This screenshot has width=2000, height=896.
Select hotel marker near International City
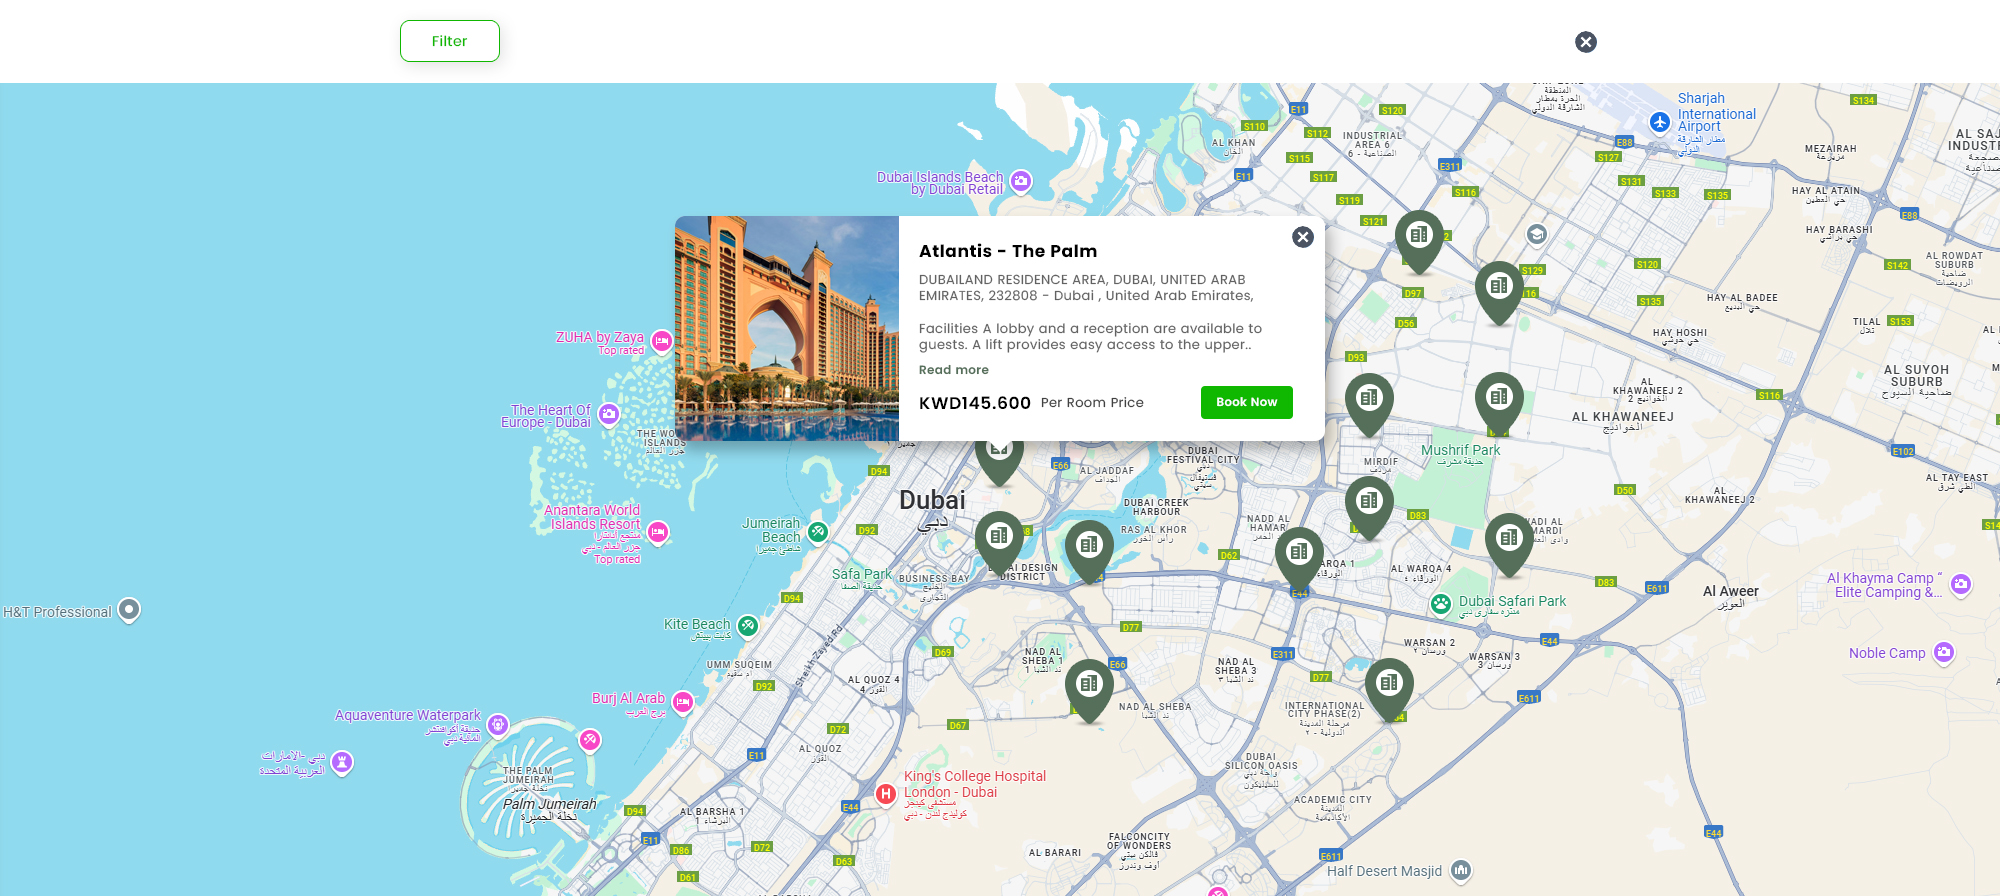tap(1389, 684)
